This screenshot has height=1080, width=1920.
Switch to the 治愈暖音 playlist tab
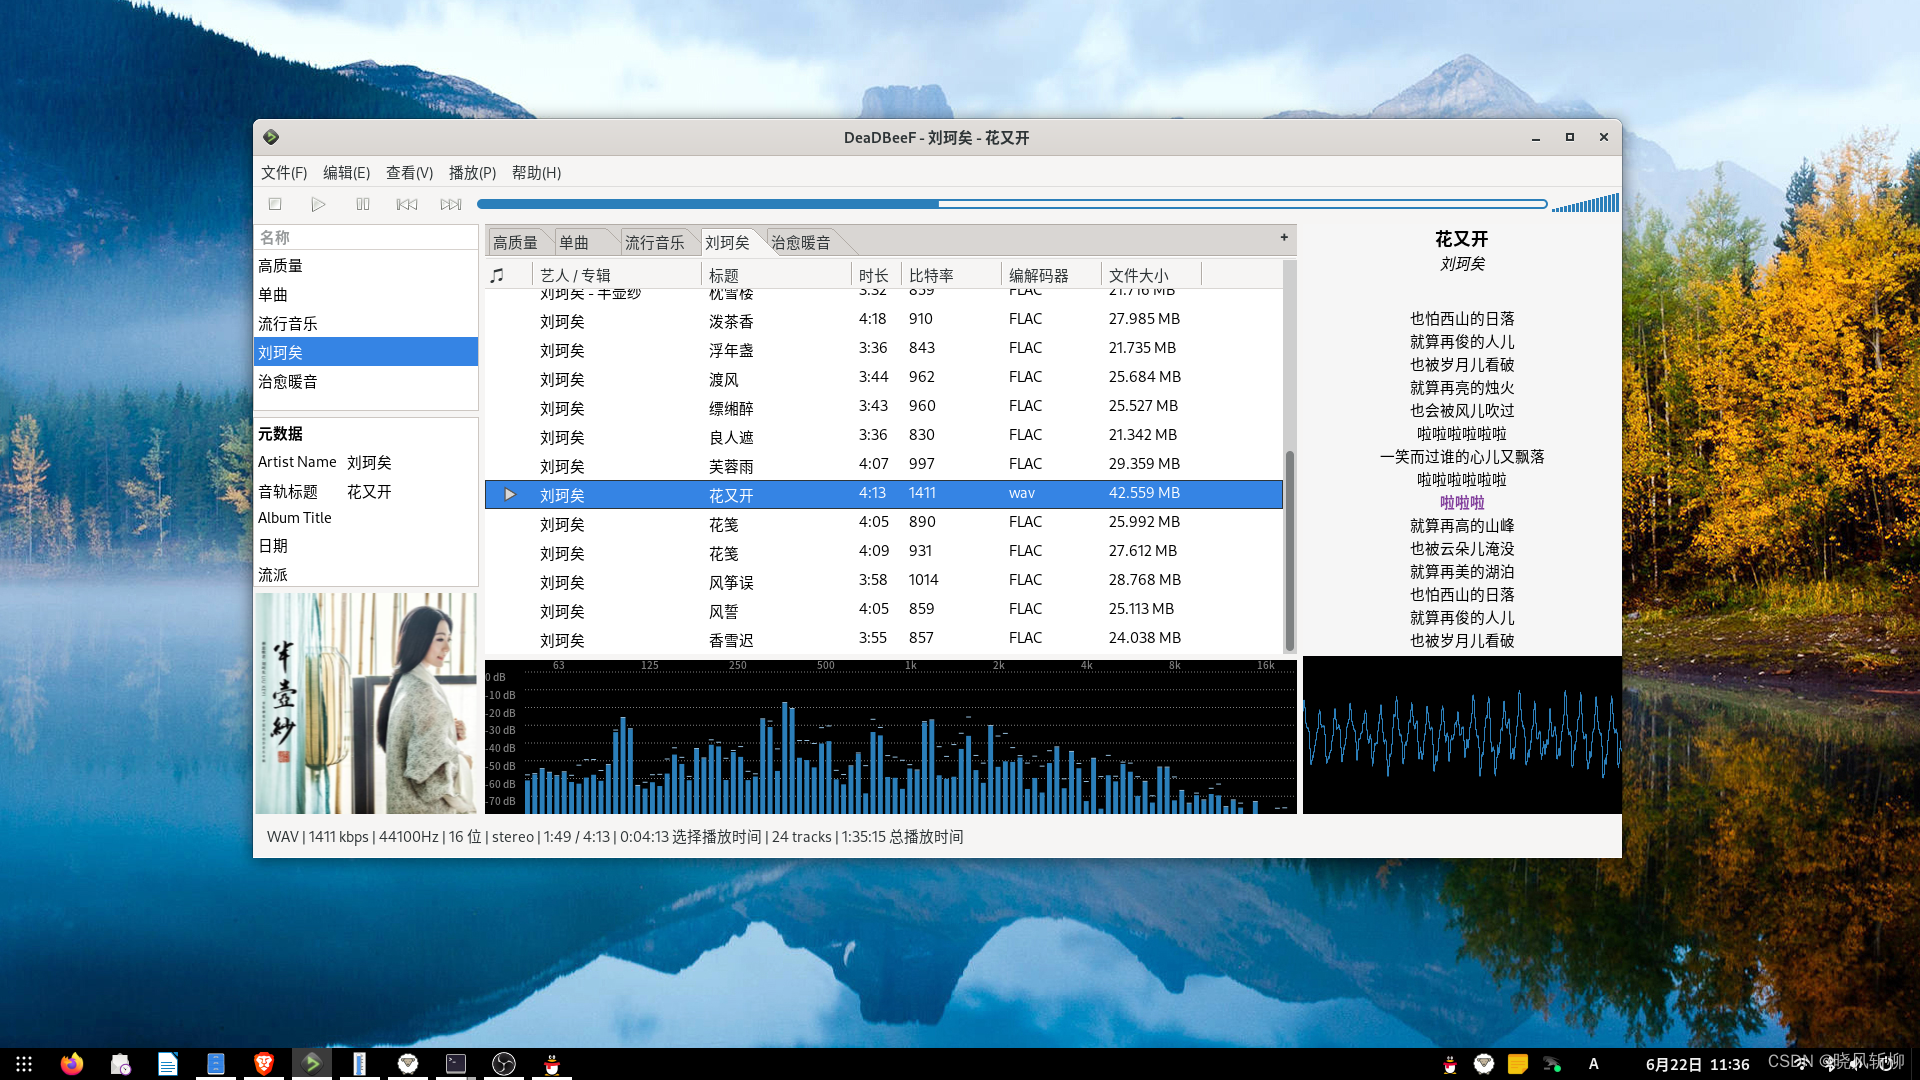(801, 243)
